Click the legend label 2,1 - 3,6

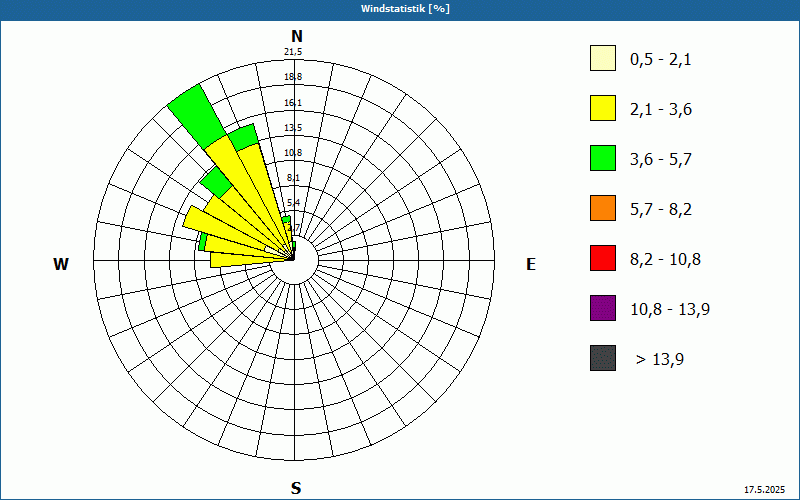(661, 110)
